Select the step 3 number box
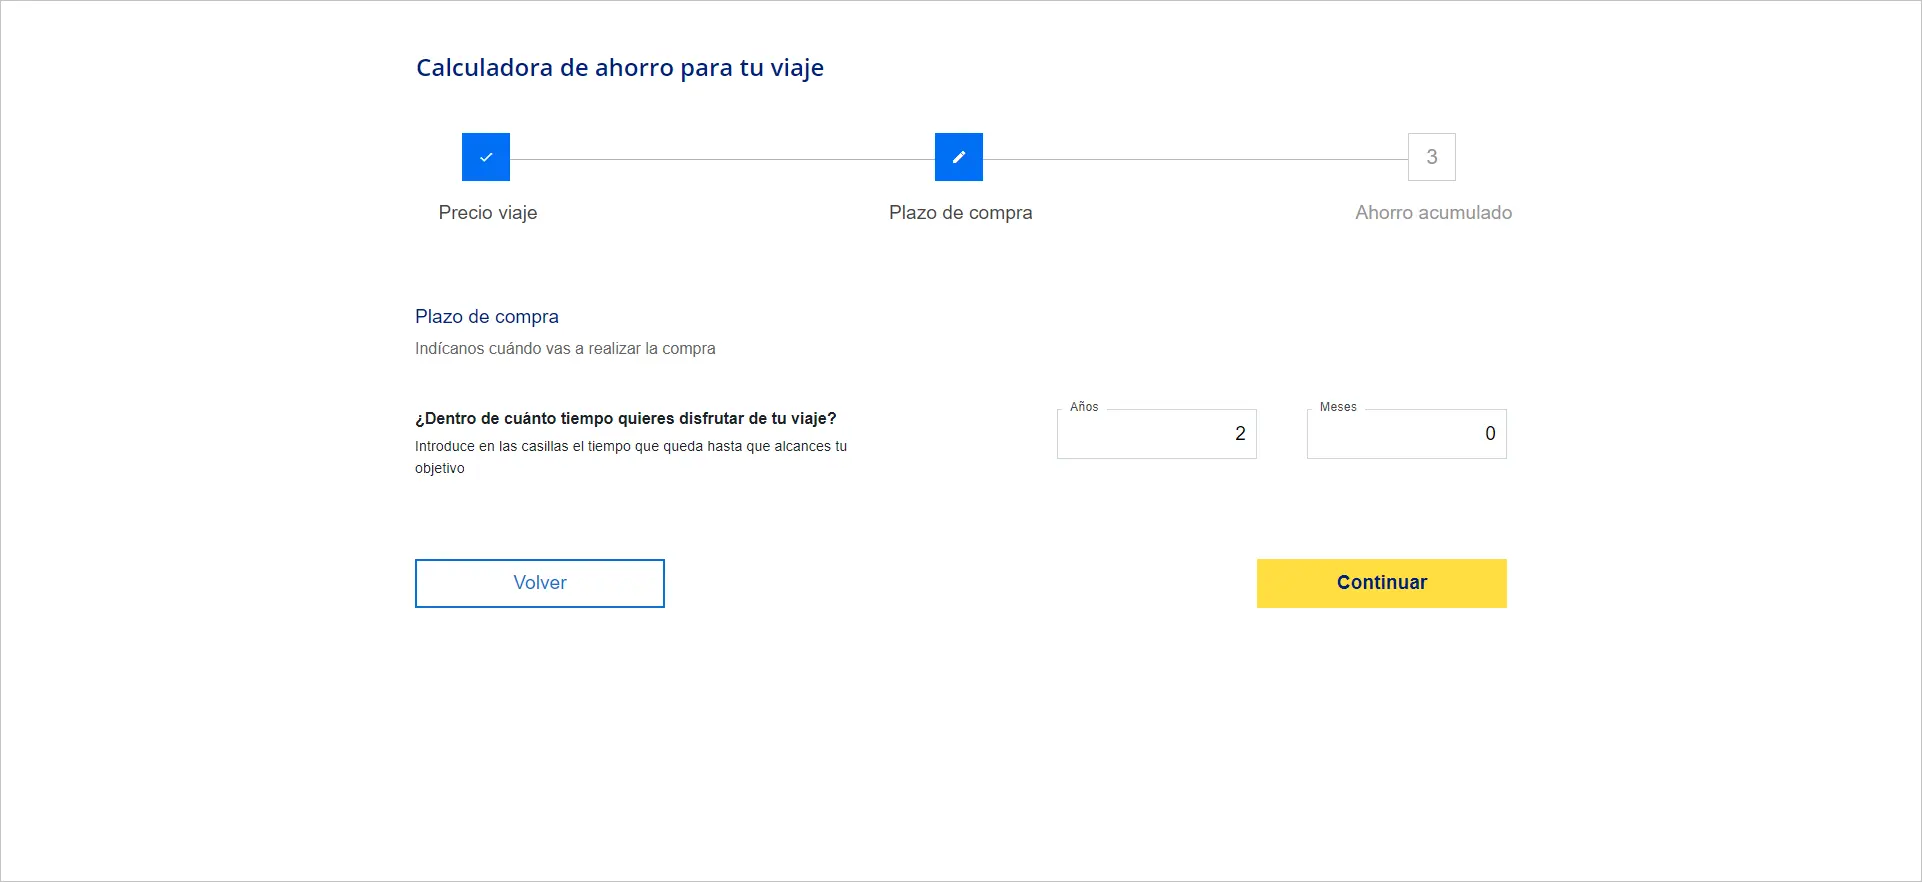 click(x=1431, y=157)
